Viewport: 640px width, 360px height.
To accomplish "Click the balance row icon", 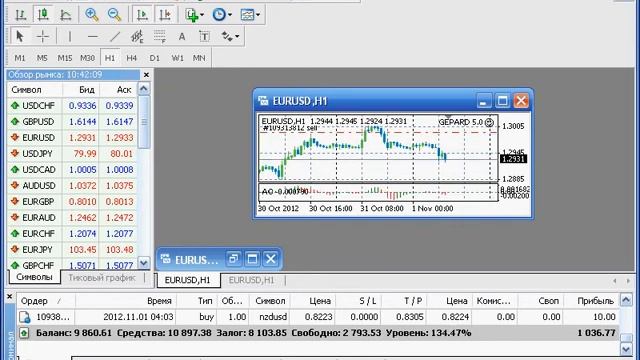I will pos(24,333).
